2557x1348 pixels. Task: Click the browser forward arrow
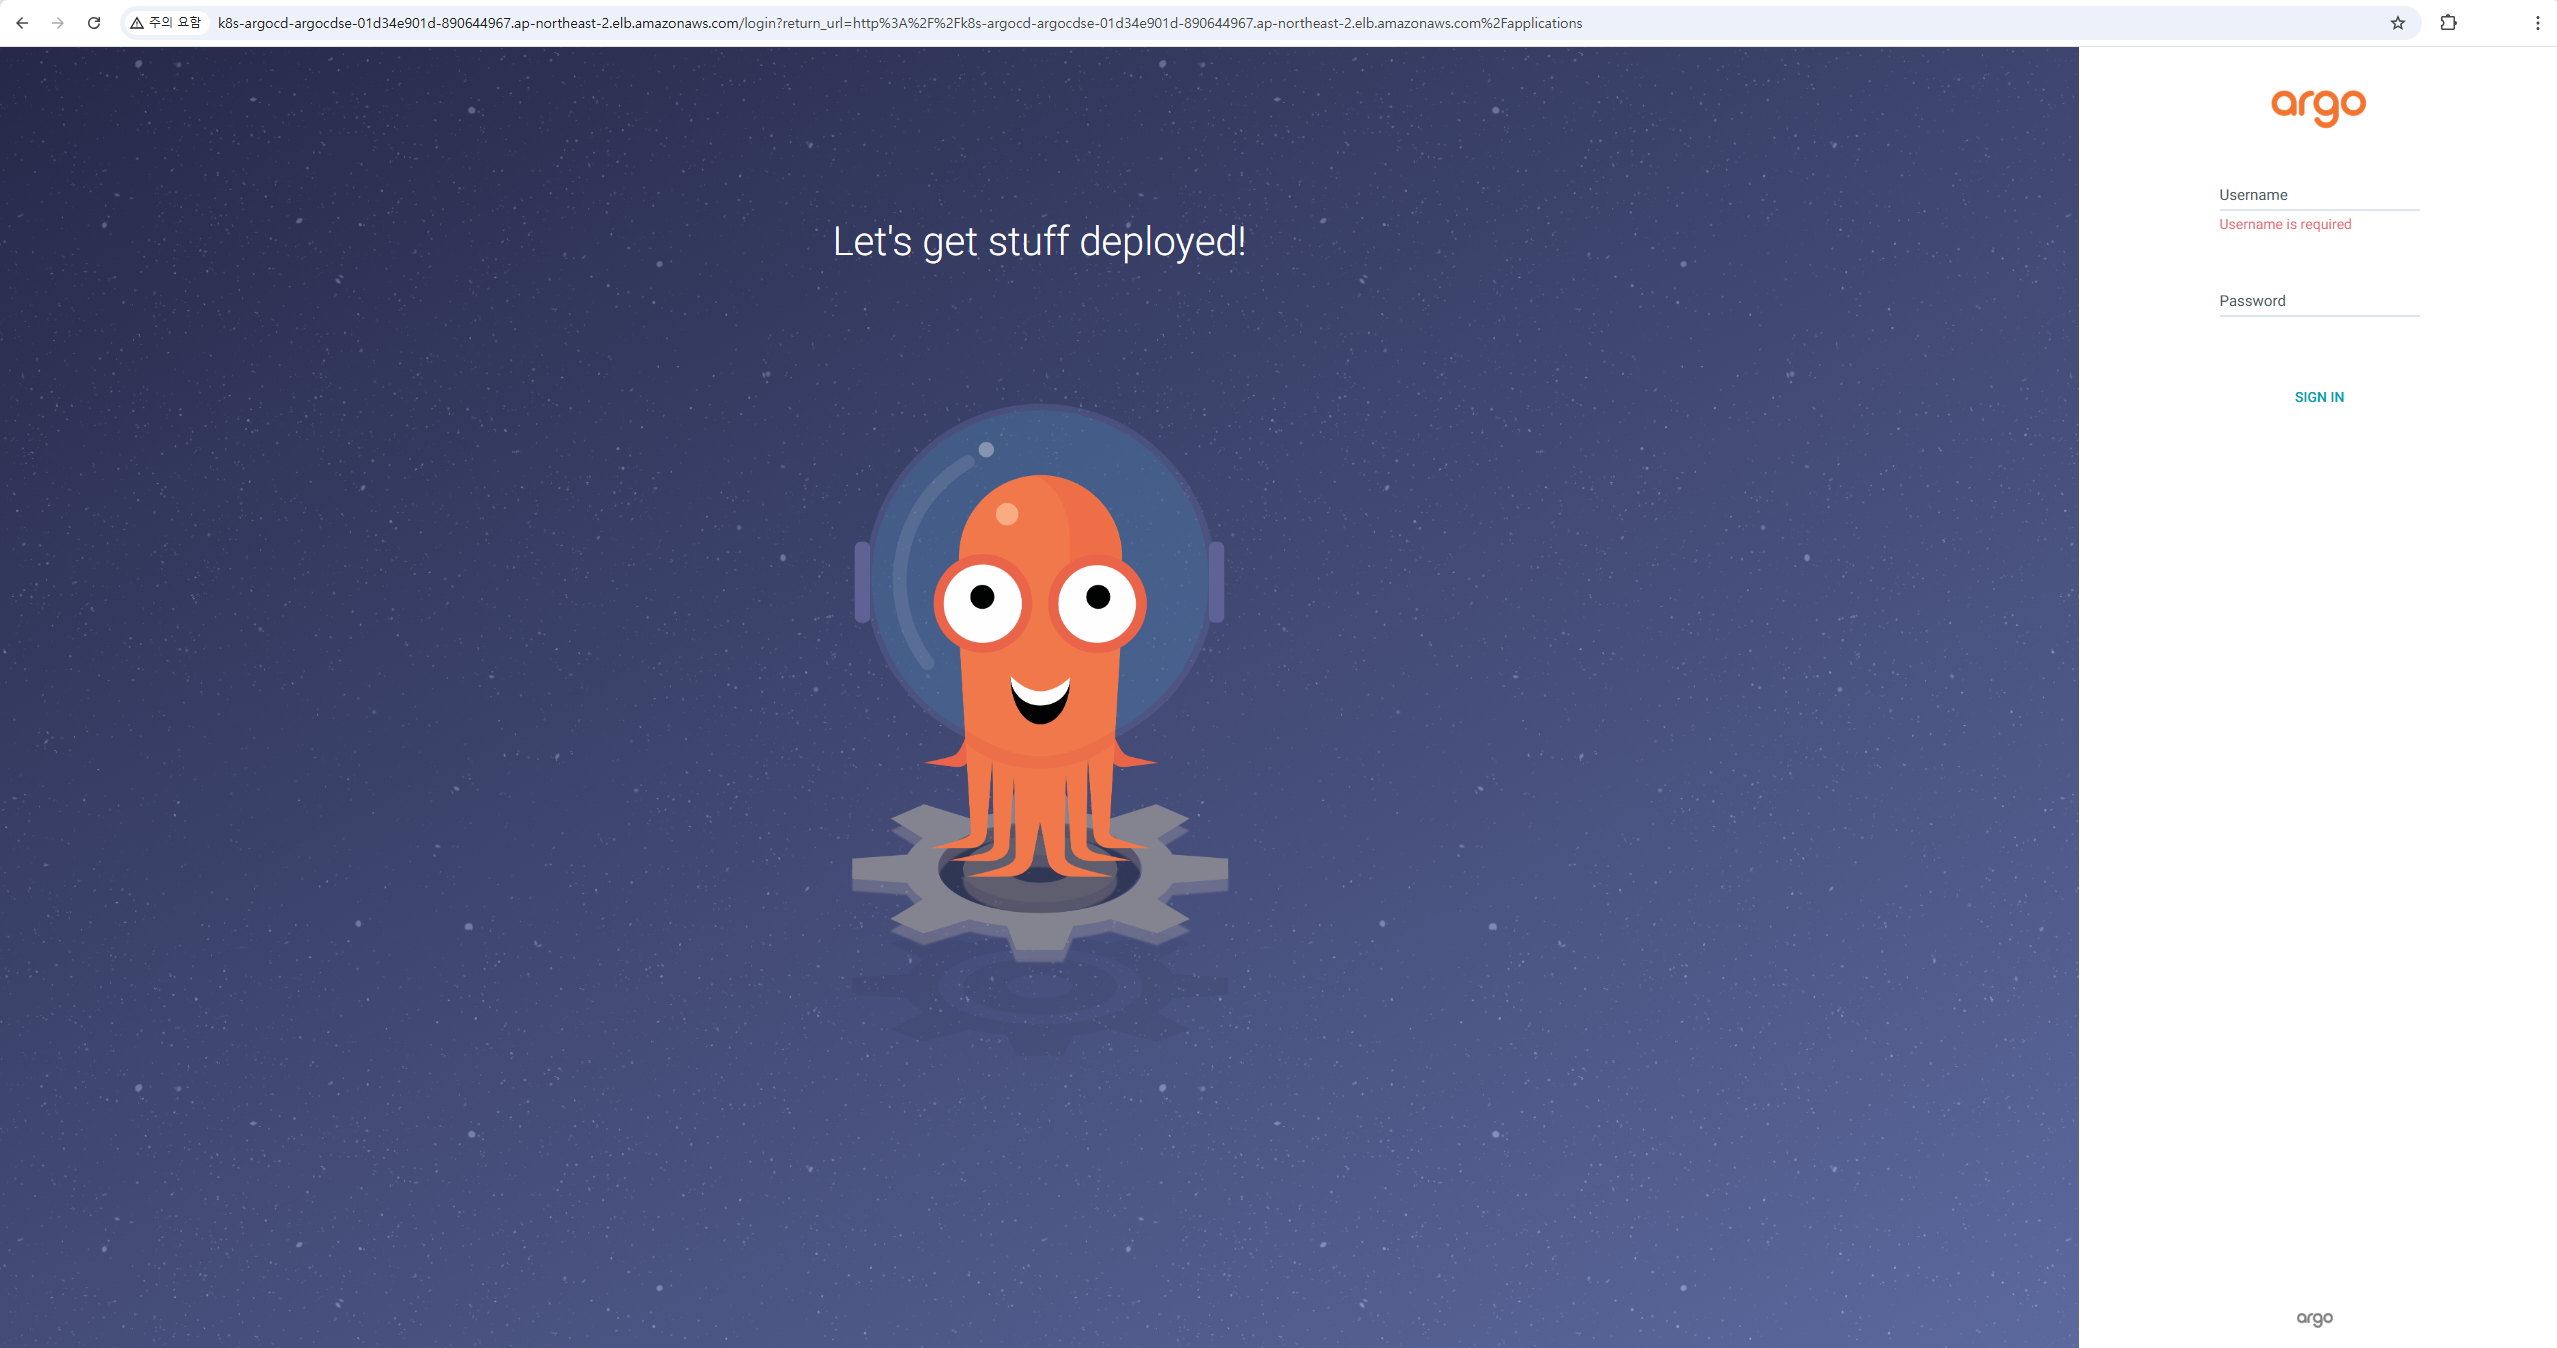(58, 23)
